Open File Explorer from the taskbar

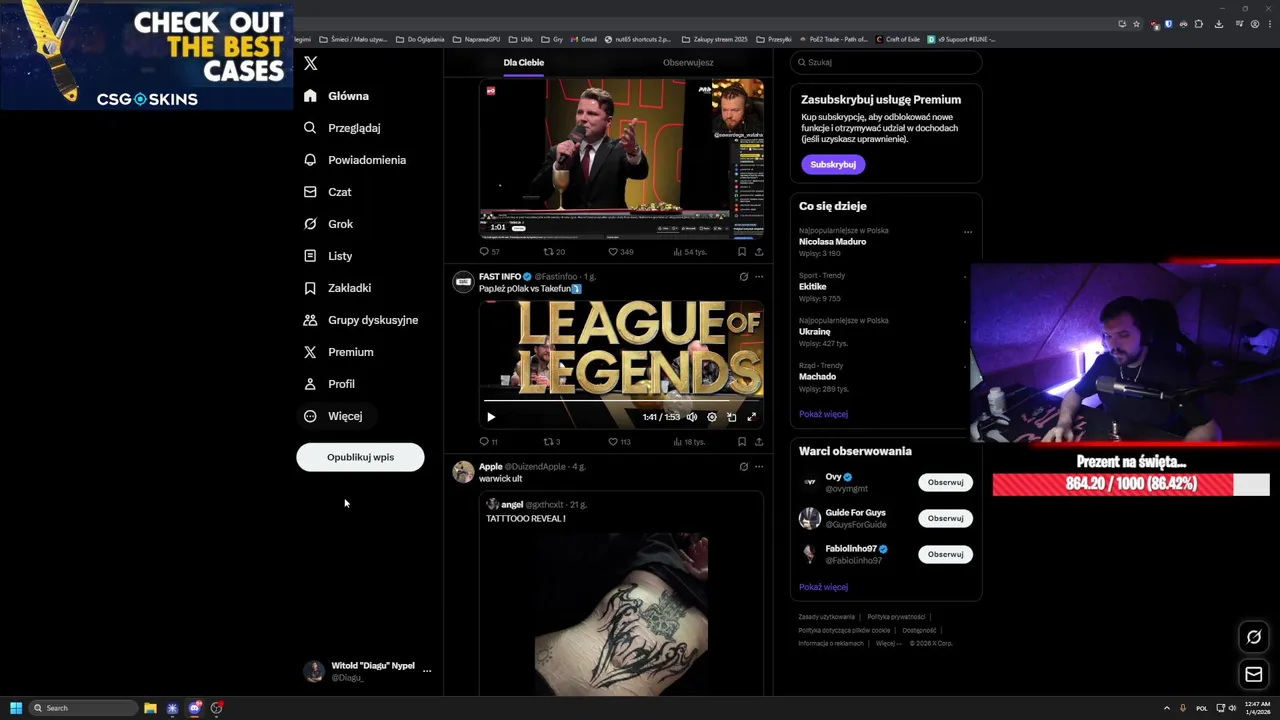pyautogui.click(x=150, y=708)
